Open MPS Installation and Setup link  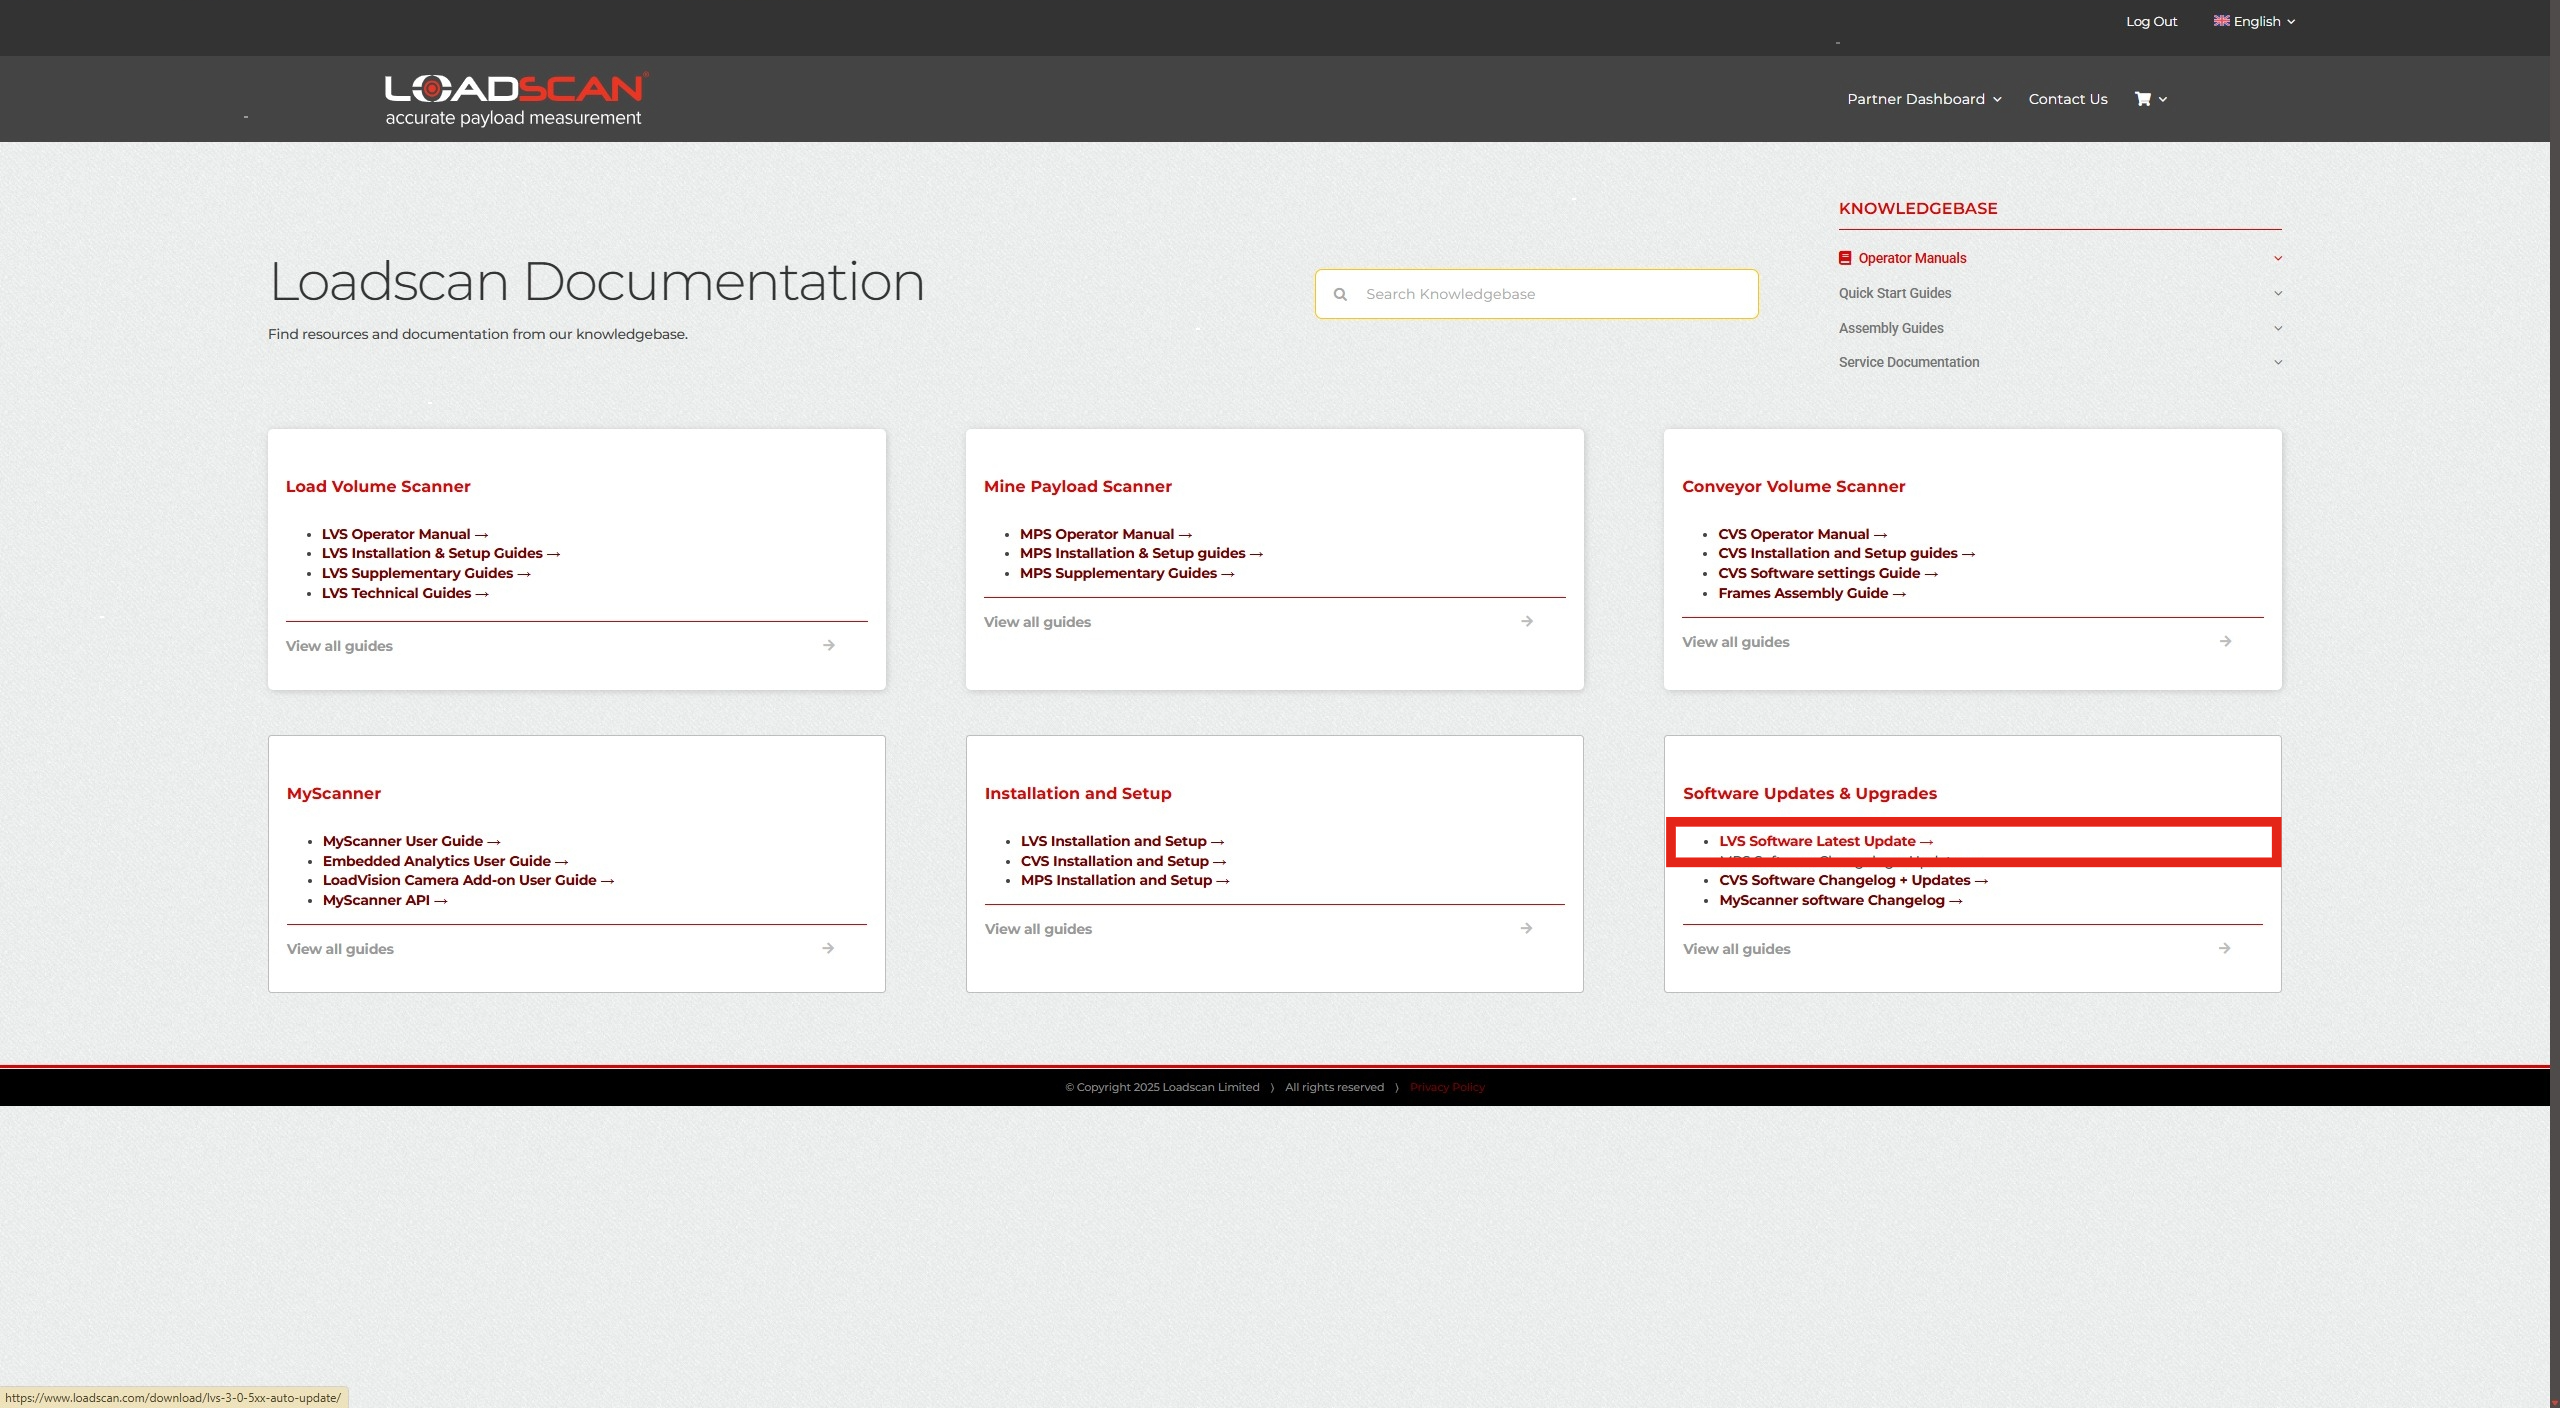1125,880
